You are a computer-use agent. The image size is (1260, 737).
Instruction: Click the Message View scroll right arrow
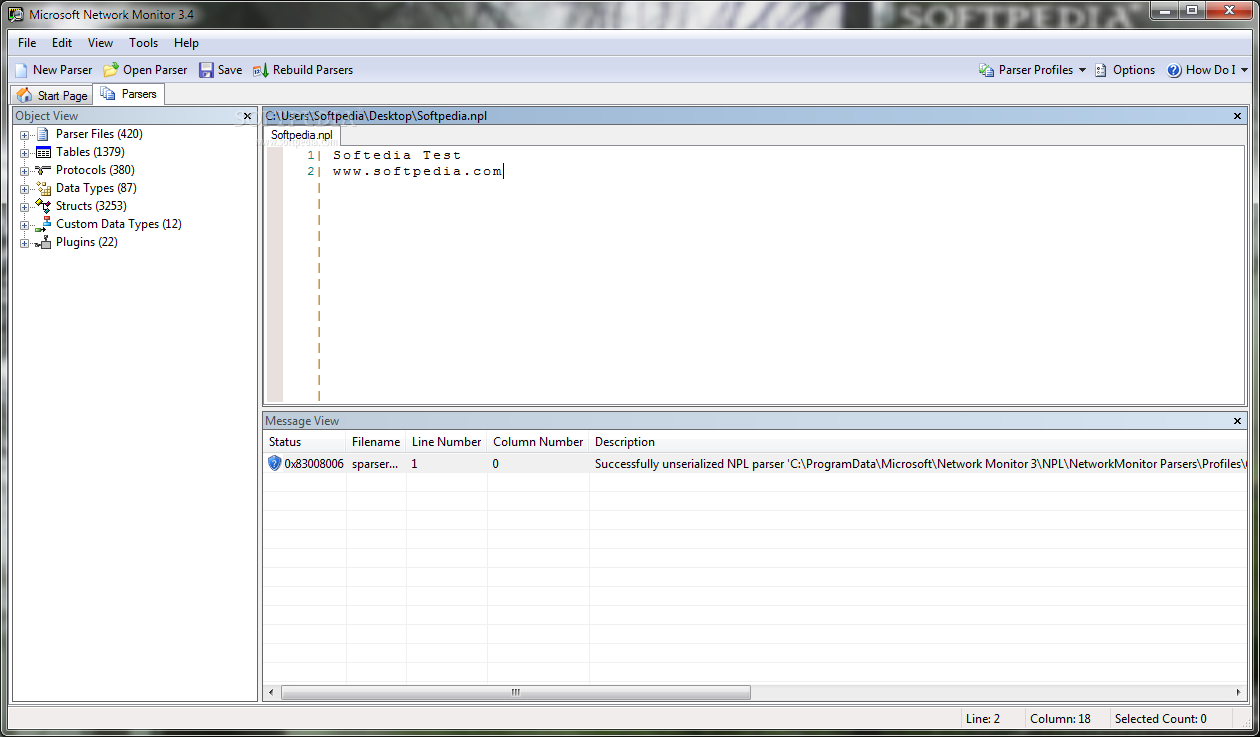tap(1239, 692)
